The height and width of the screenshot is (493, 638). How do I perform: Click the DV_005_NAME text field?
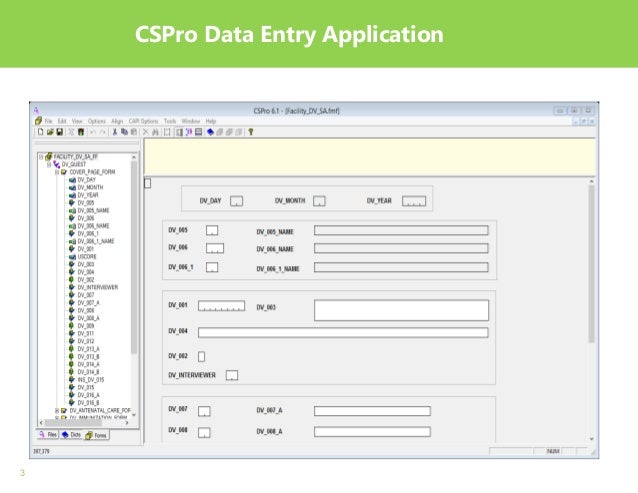click(x=401, y=231)
